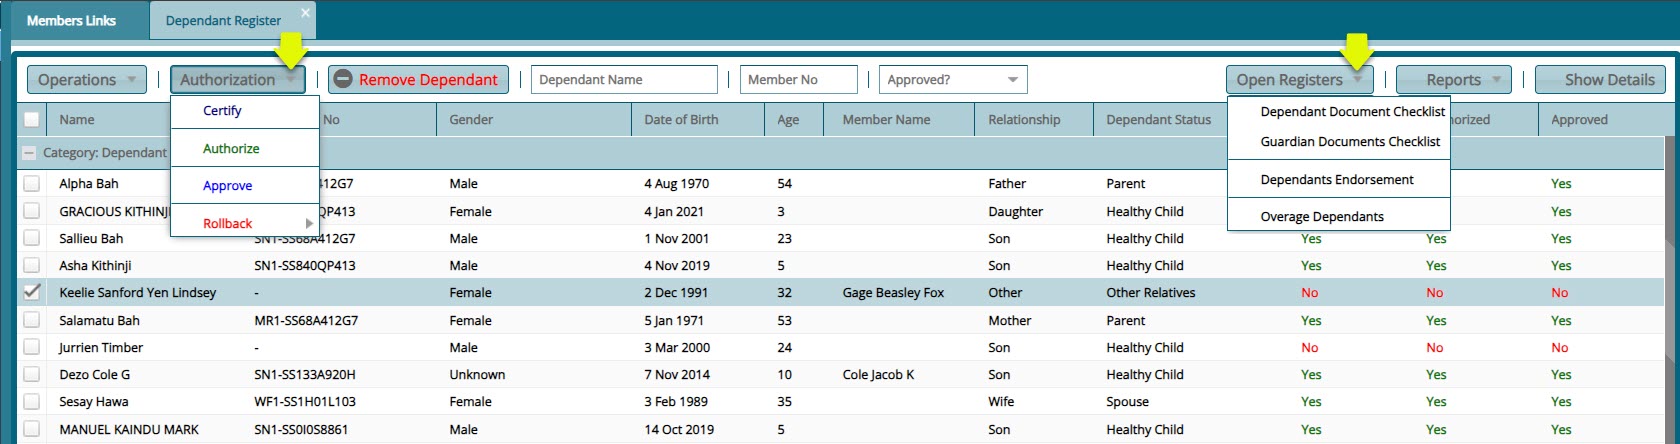Check the Jurrien Timber row checkbox

32,347
